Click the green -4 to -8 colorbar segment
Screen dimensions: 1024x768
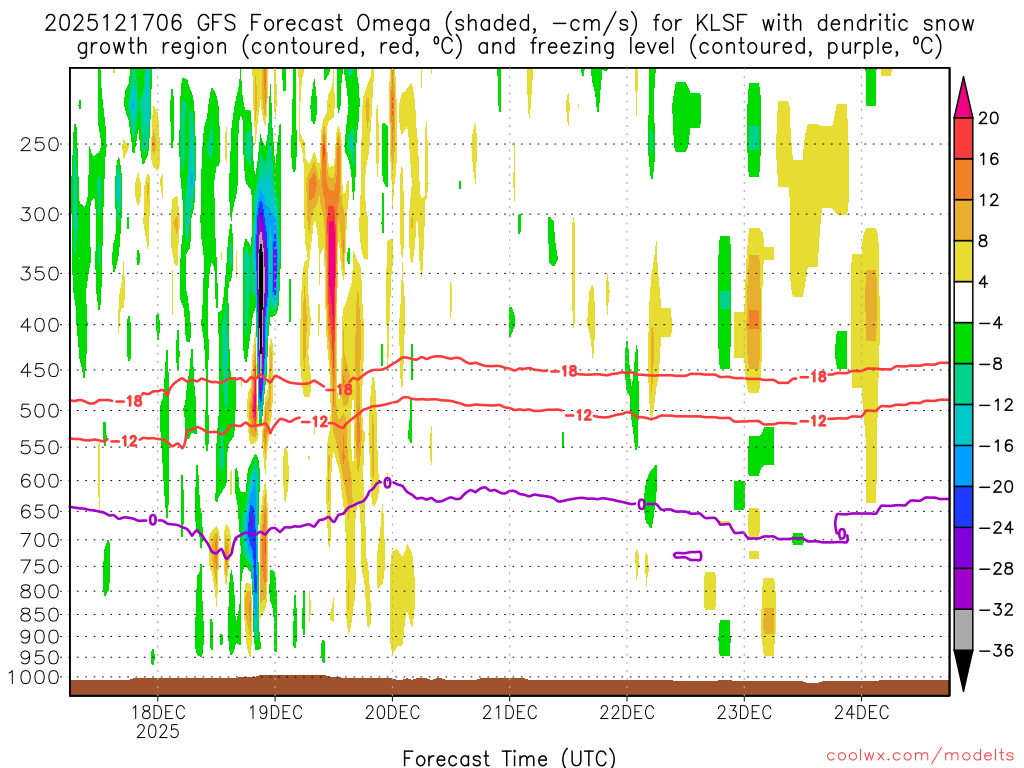pos(963,344)
